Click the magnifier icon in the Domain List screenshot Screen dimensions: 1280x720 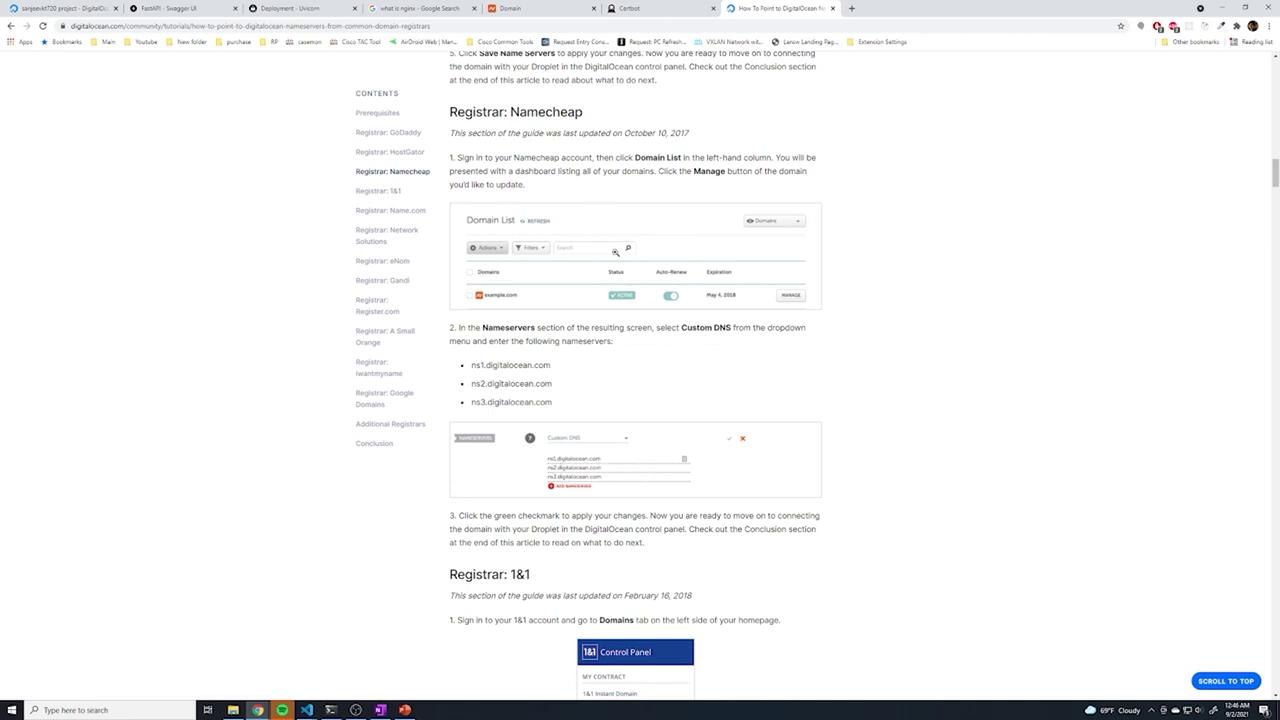pyautogui.click(x=628, y=248)
